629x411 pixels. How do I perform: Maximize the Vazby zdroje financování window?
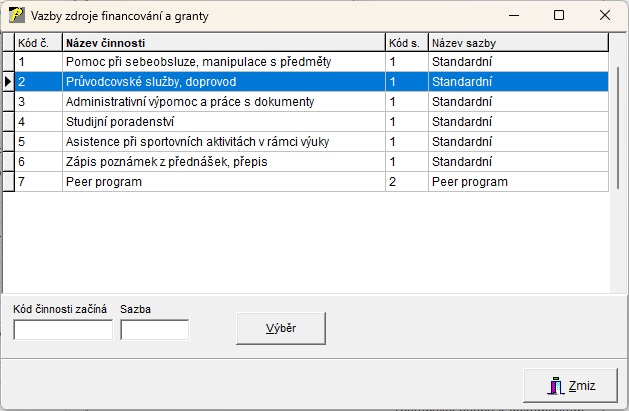[x=559, y=15]
